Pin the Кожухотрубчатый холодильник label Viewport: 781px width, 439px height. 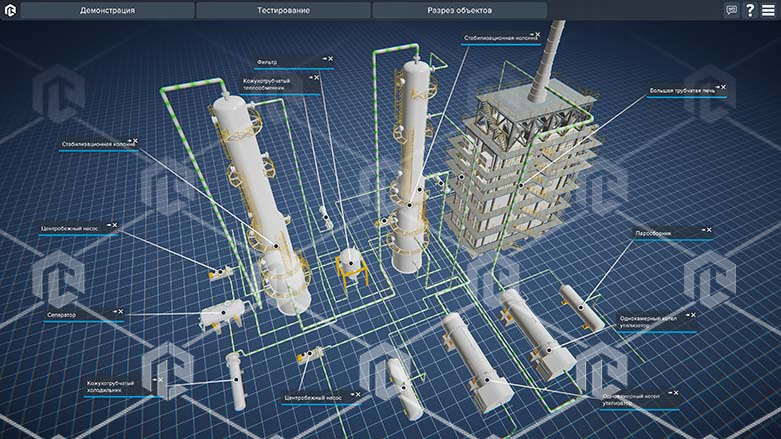(x=154, y=380)
